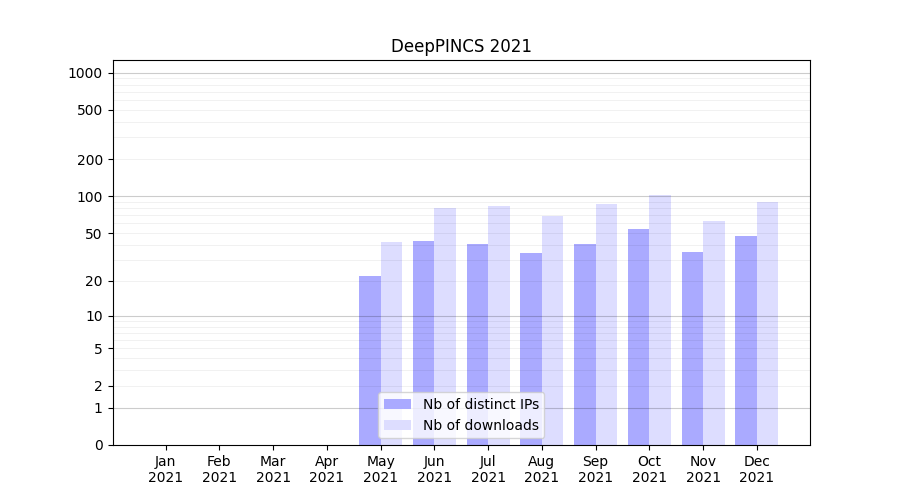Viewport: 900px width, 500px height.
Task: Click the 'Jan 2021' x-axis label
Action: (165, 469)
